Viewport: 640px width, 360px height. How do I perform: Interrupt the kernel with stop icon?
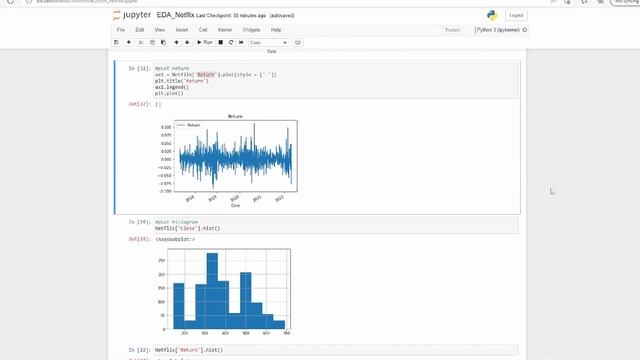(220, 42)
